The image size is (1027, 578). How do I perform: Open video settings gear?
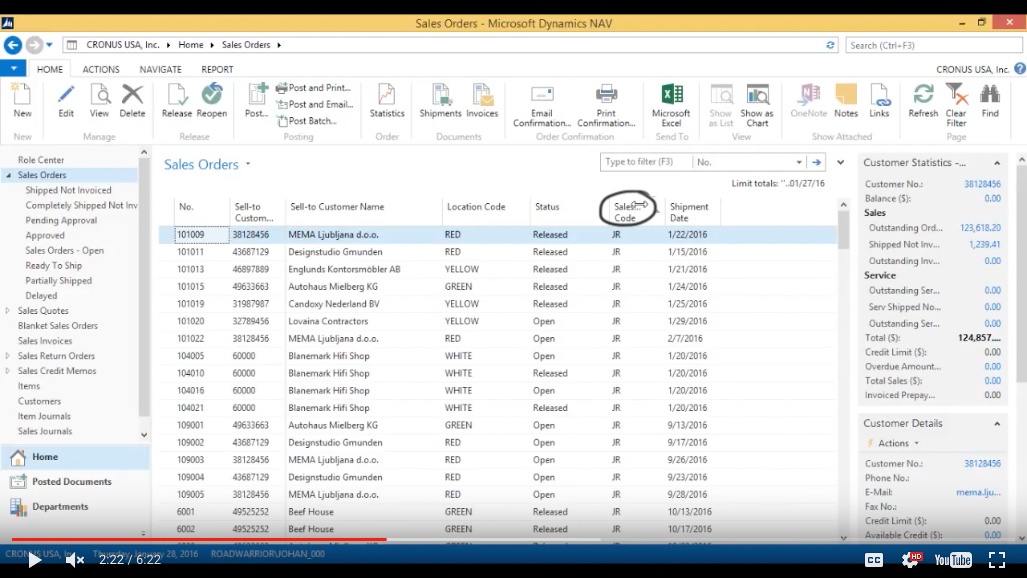coord(910,560)
